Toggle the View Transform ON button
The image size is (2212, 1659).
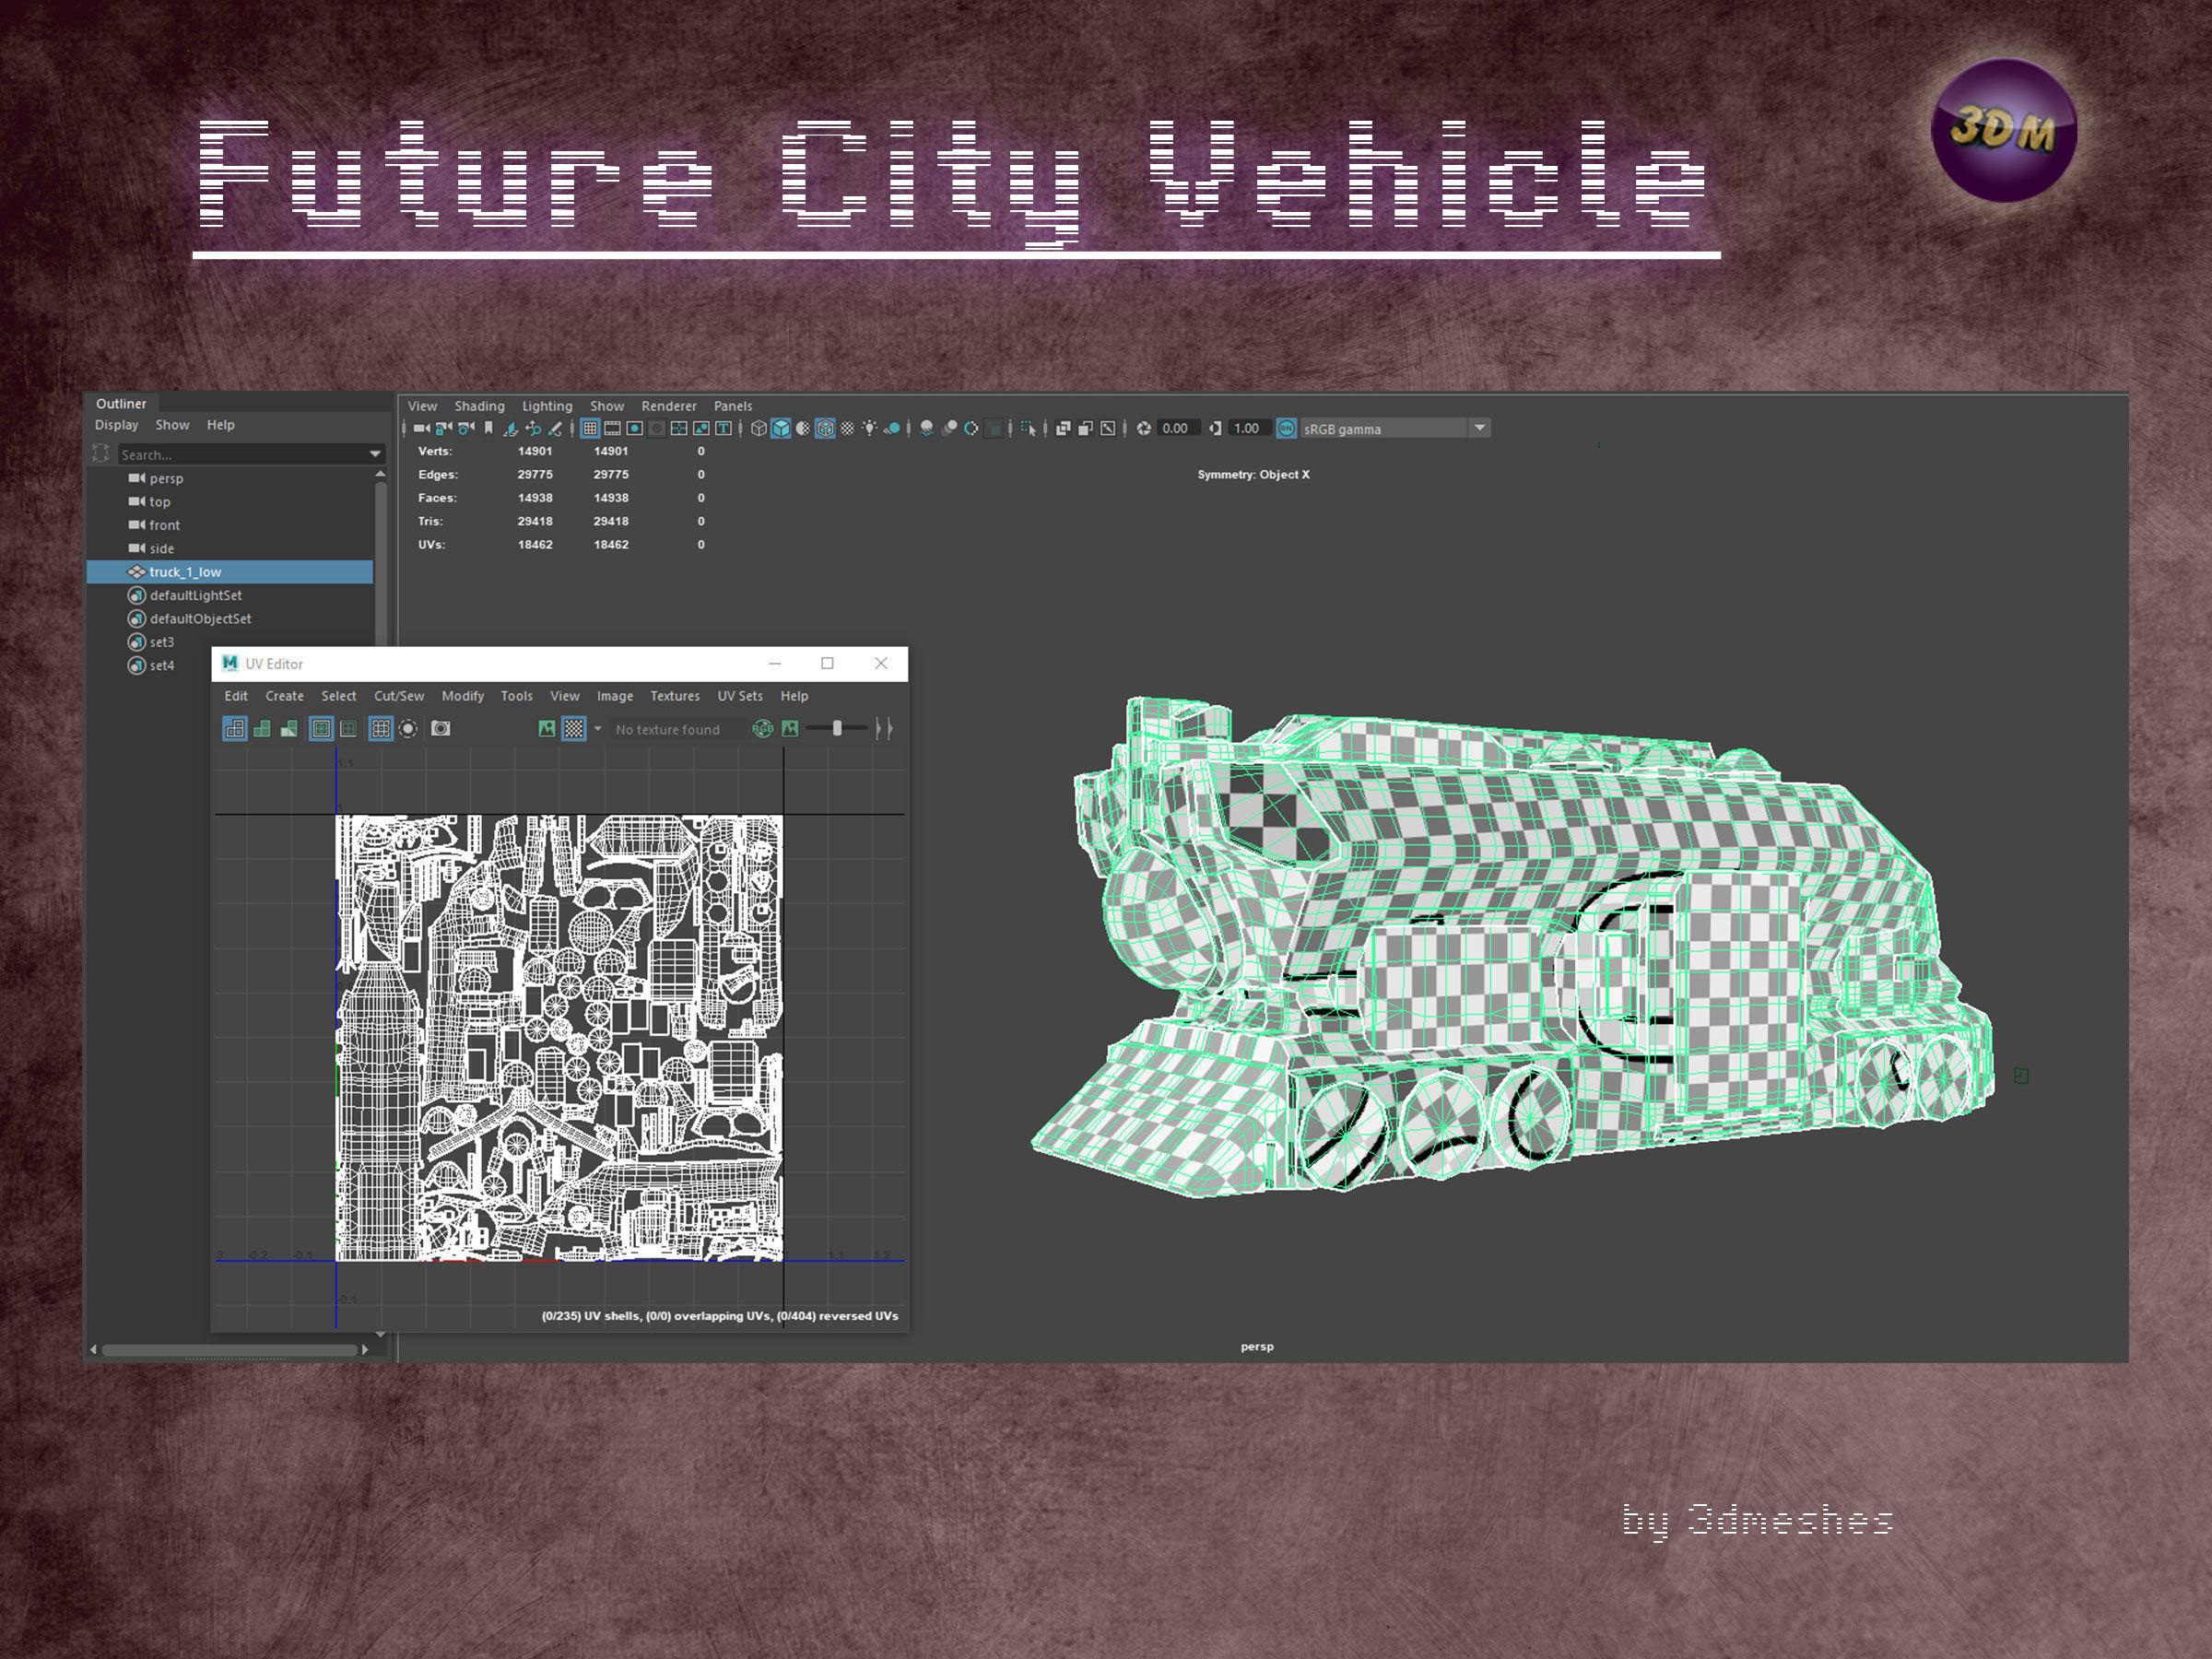tap(1286, 428)
